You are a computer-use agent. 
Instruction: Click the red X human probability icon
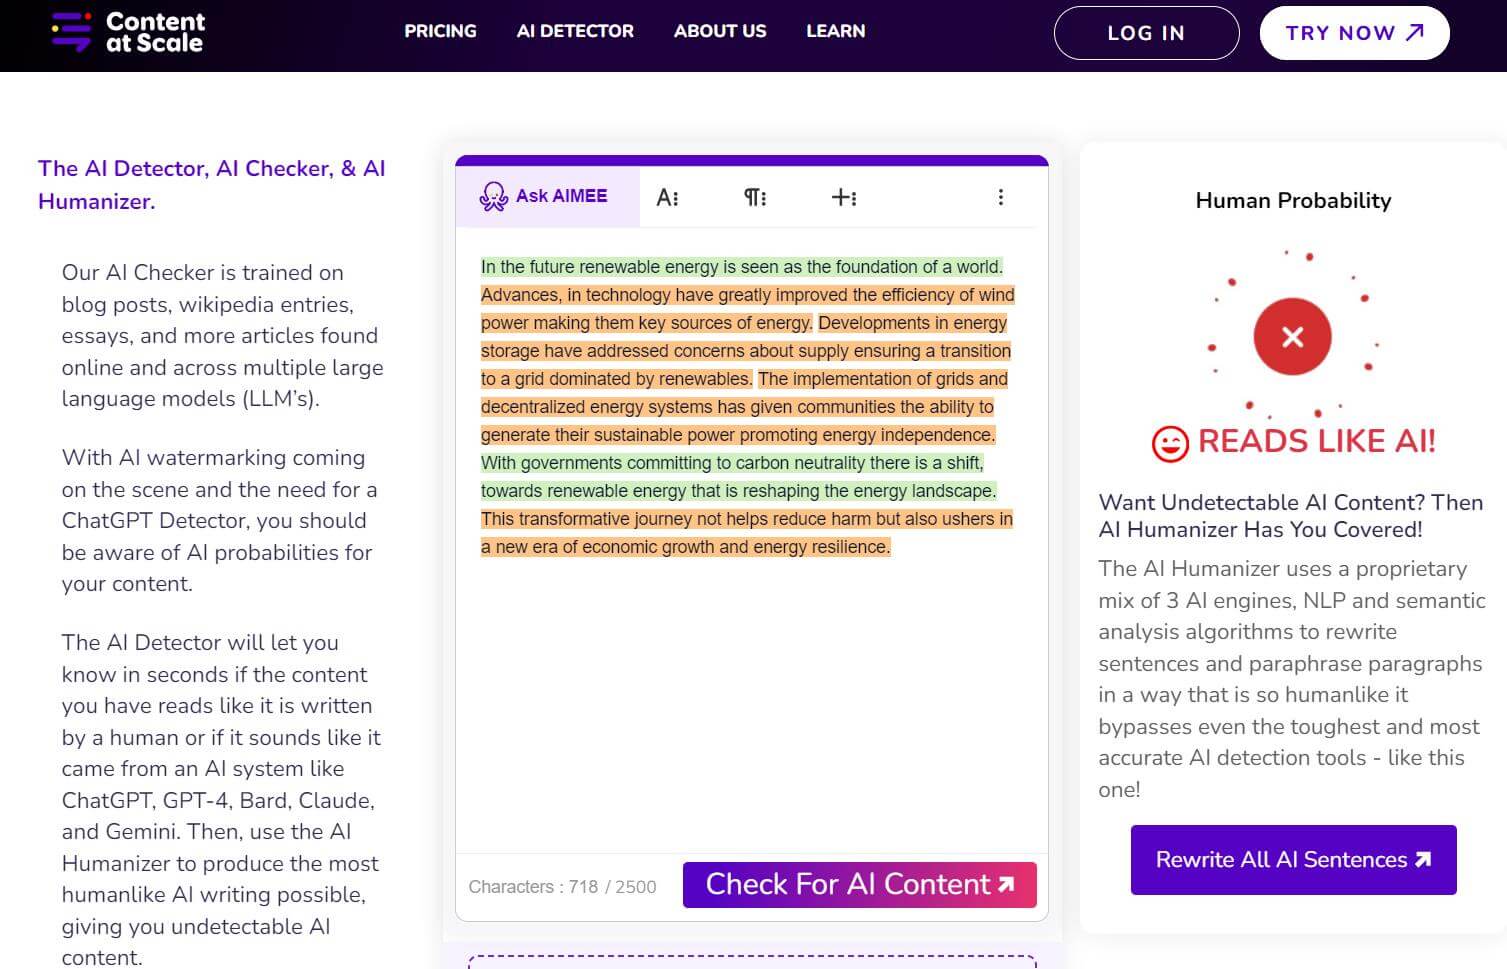[1291, 337]
